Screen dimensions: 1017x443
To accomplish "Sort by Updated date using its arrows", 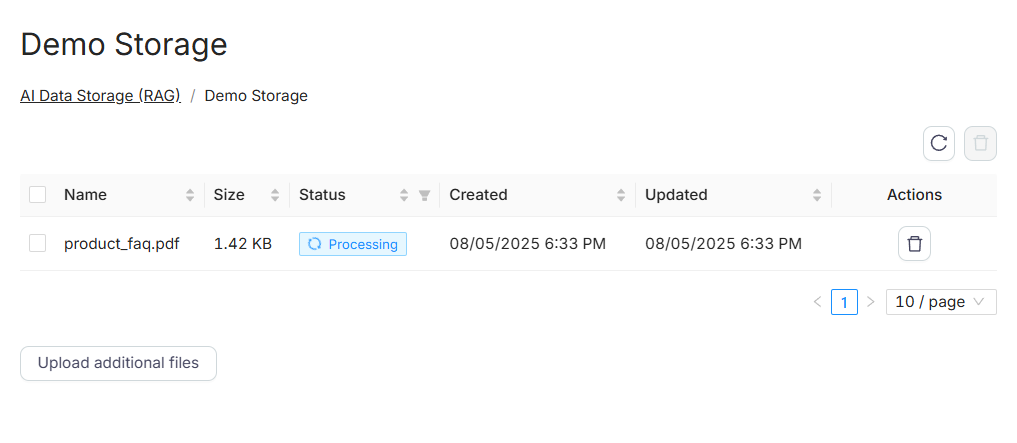I will 817,196.
